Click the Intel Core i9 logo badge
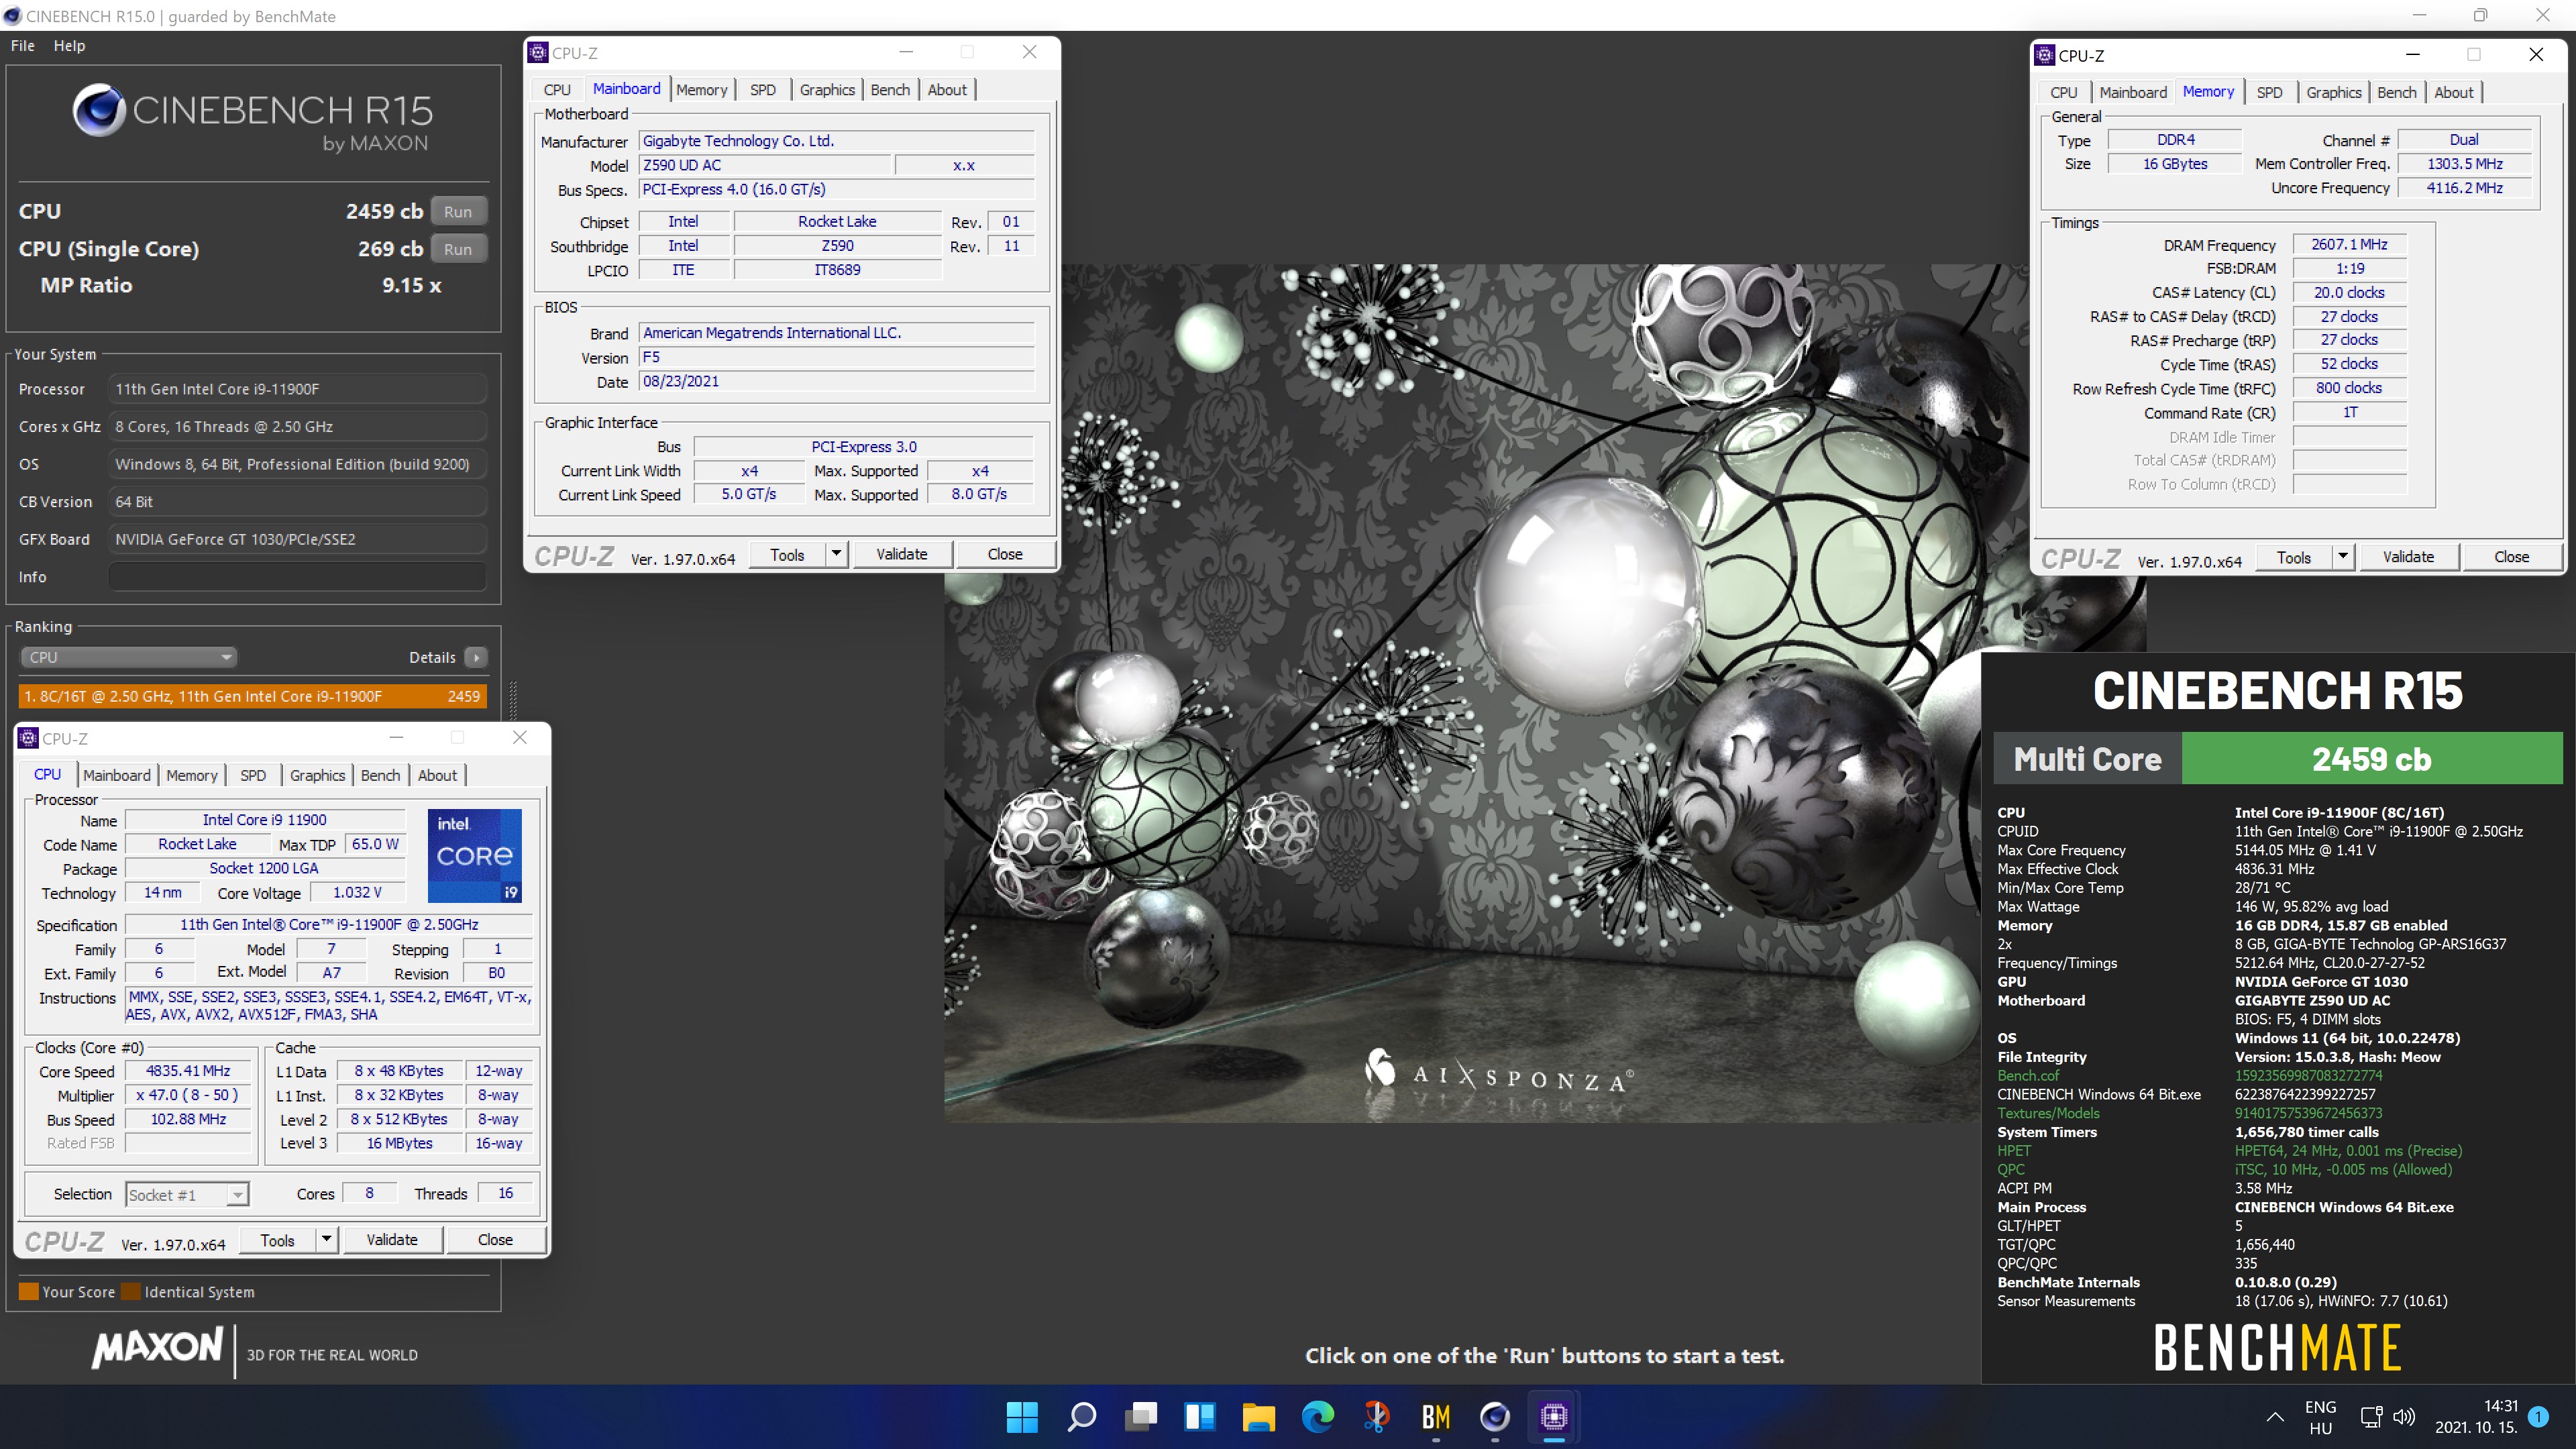The width and height of the screenshot is (2576, 1449). (474, 856)
